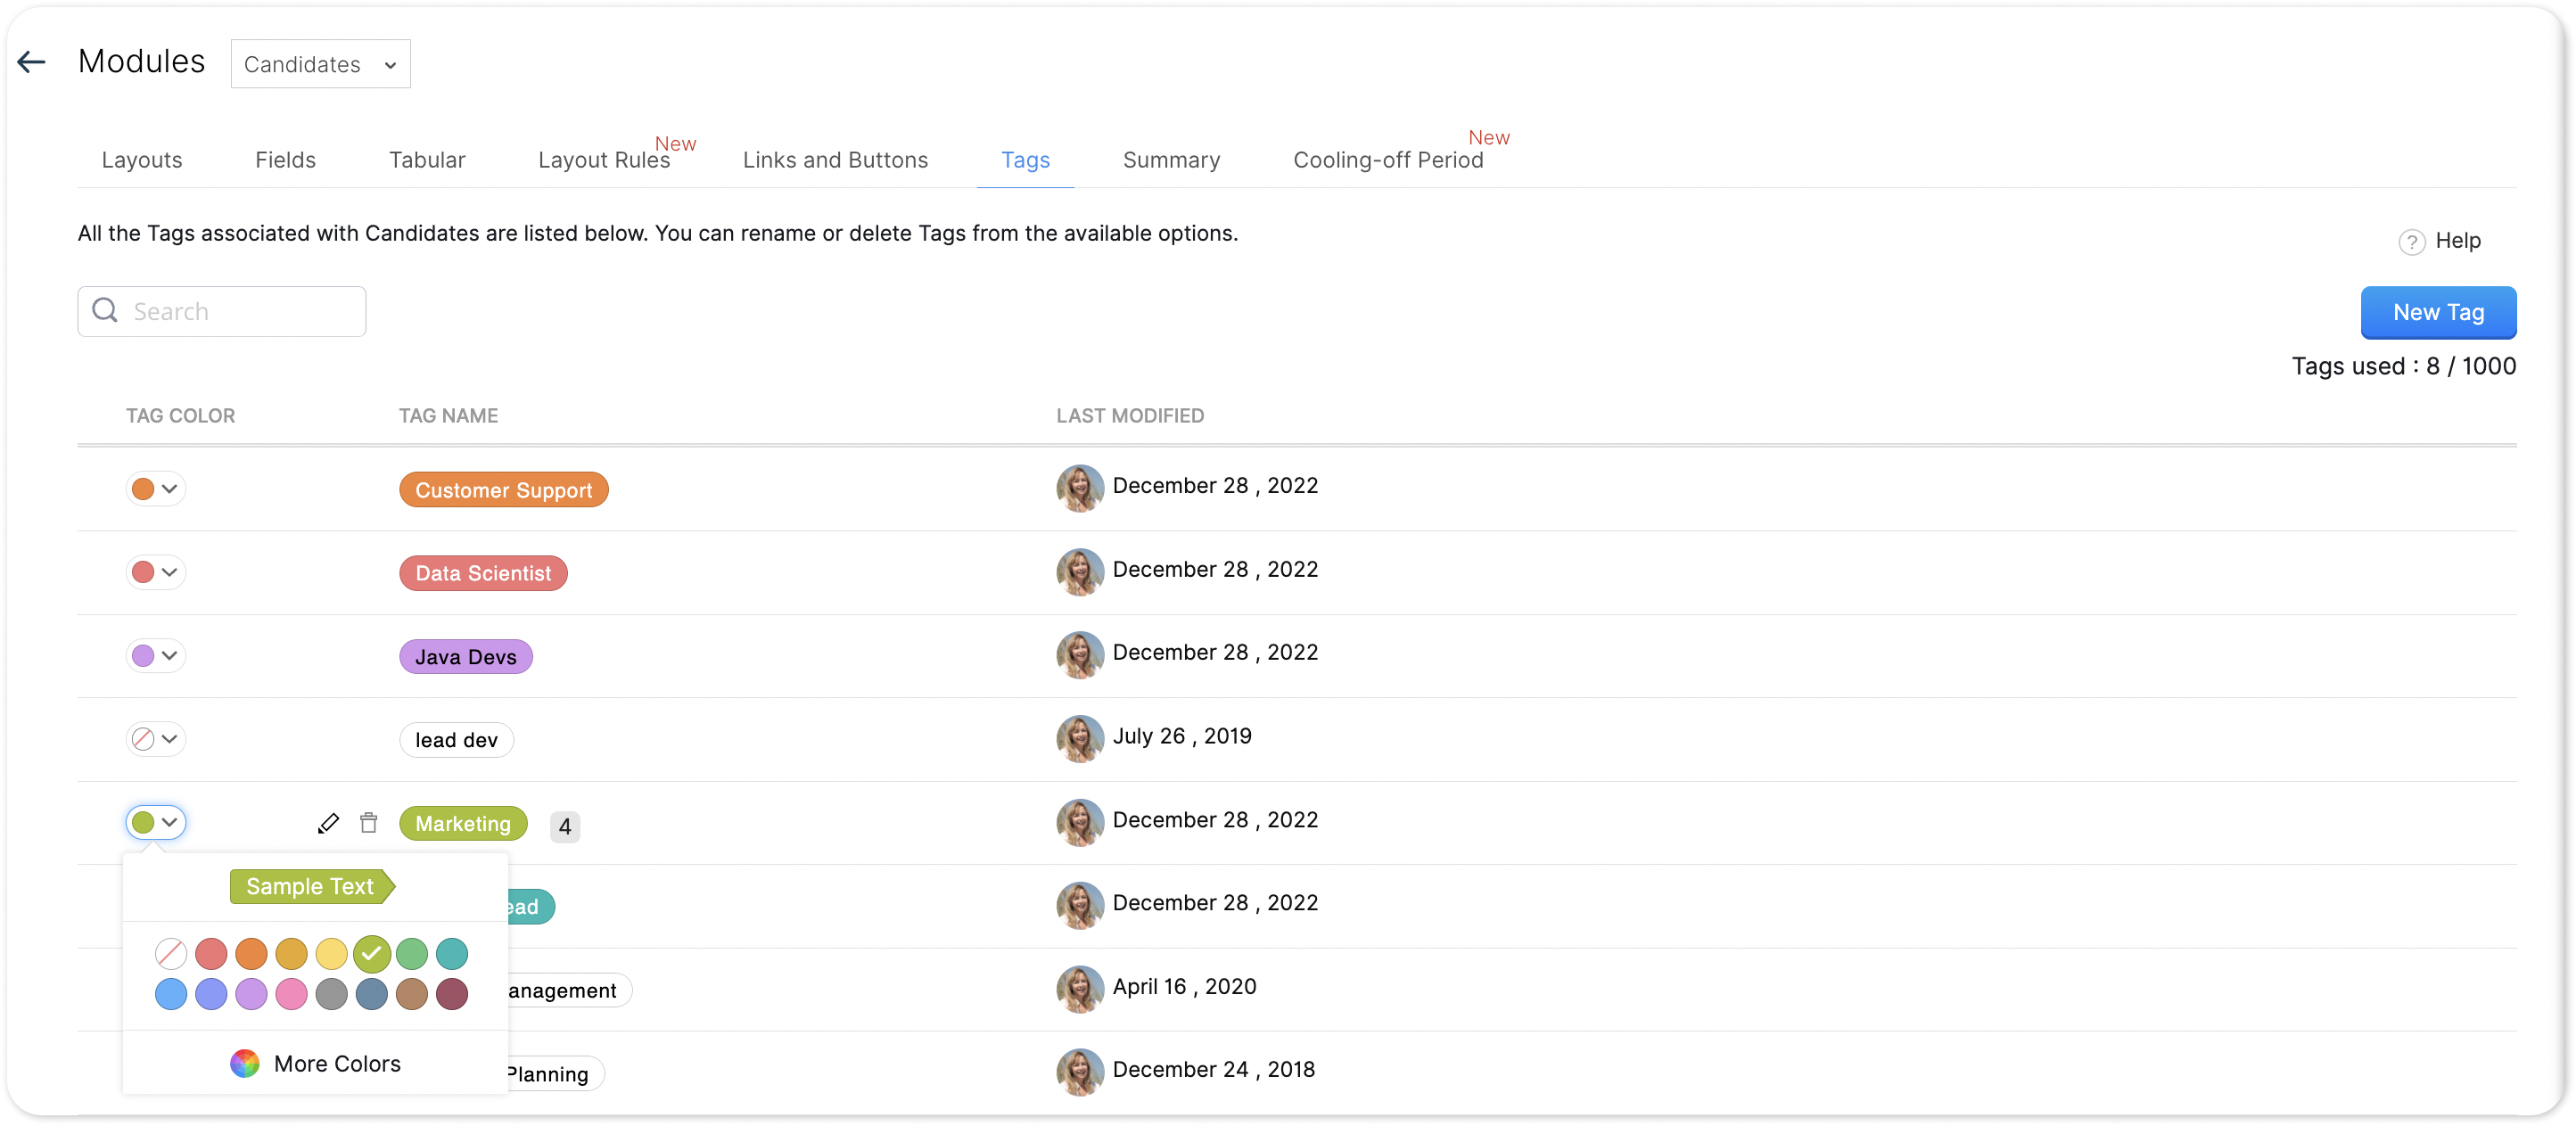The image size is (2576, 1126).
Task: Open the Candidates module dropdown
Action: pos(320,64)
